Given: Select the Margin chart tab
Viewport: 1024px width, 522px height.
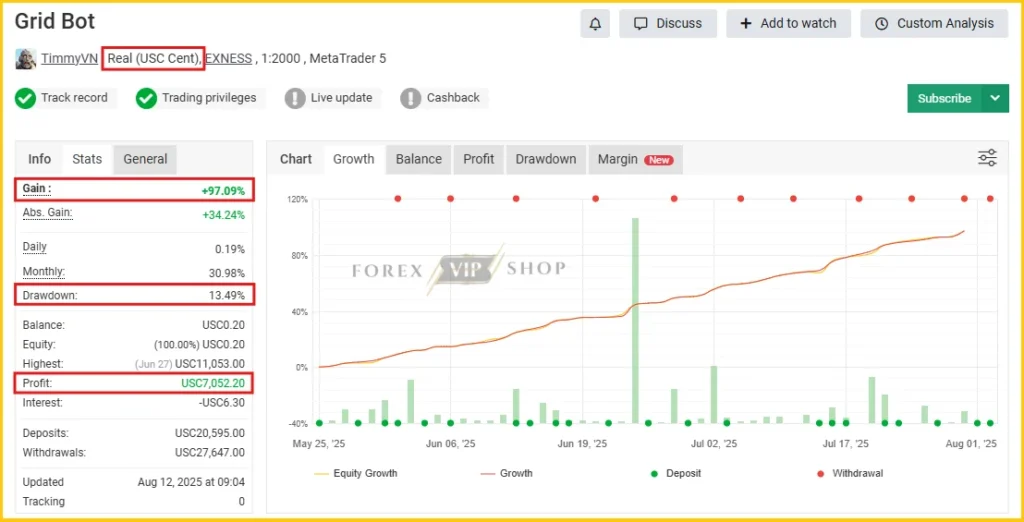Looking at the screenshot, I should click(635, 159).
